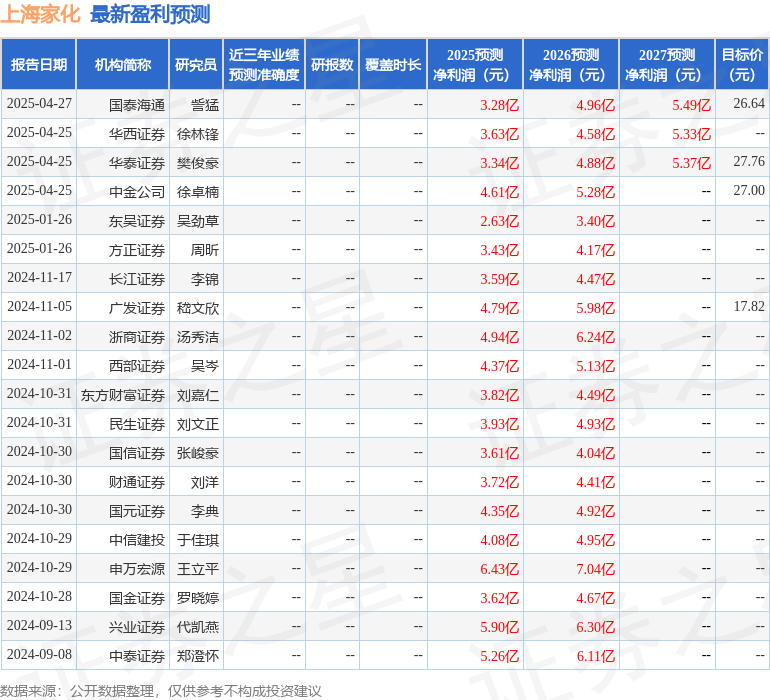Click institution 中泰证券
770x700 pixels.
pos(137,656)
